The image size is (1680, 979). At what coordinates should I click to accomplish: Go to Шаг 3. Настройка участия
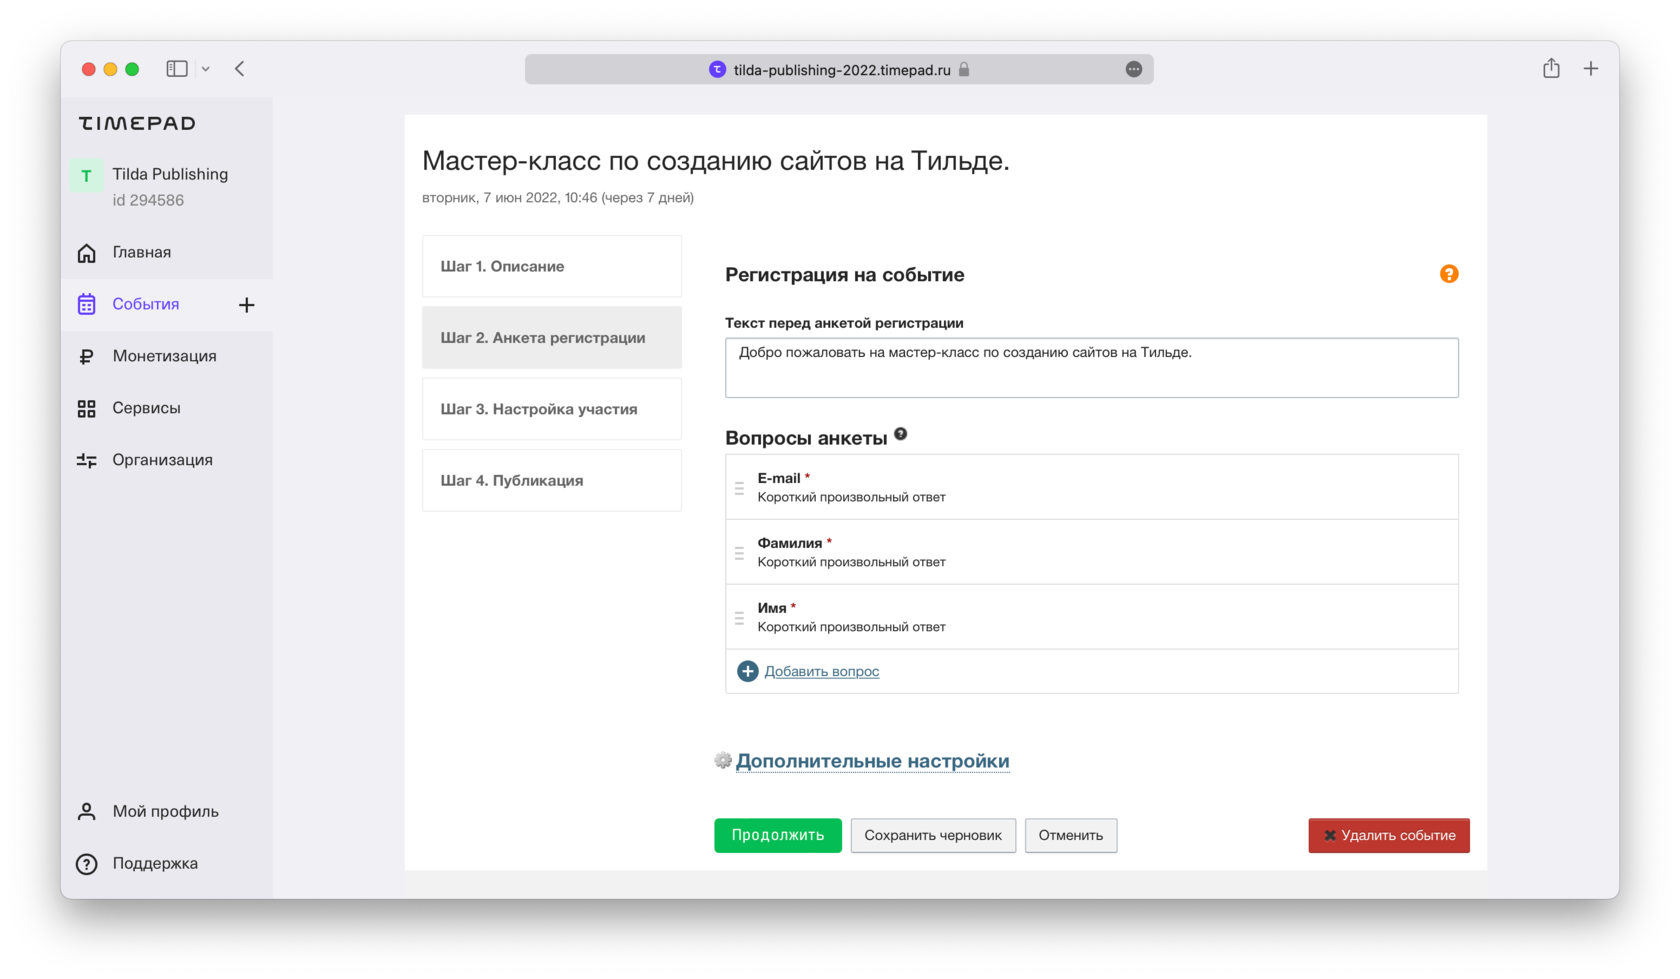click(x=552, y=409)
